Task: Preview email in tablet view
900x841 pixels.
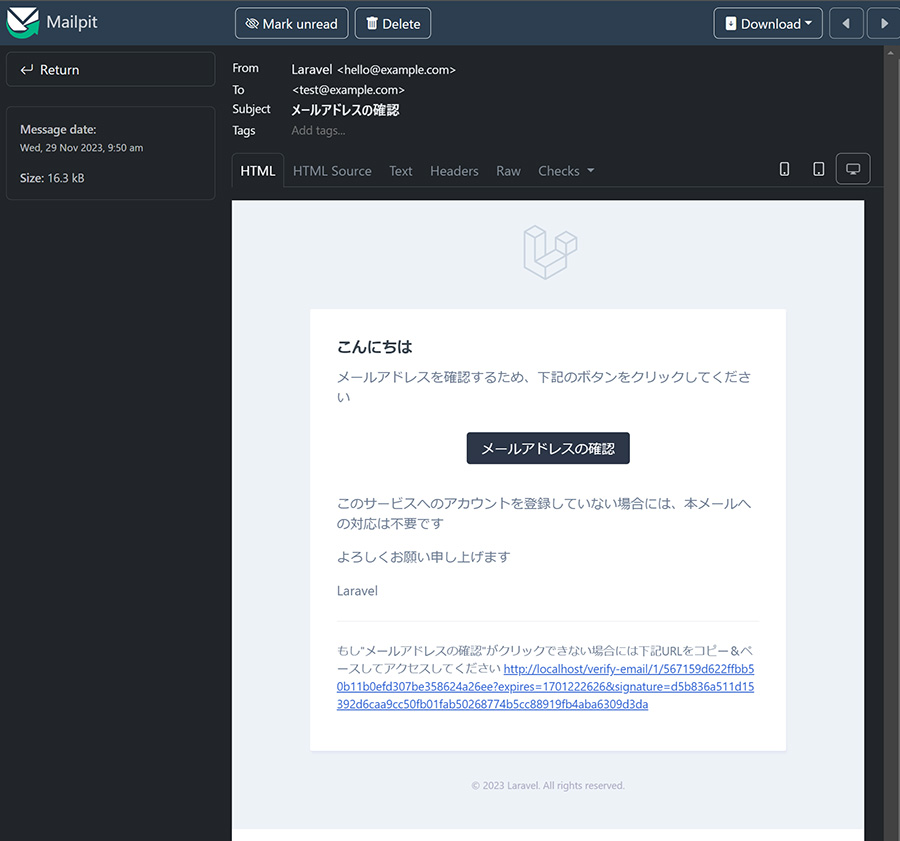Action: pyautogui.click(x=818, y=169)
